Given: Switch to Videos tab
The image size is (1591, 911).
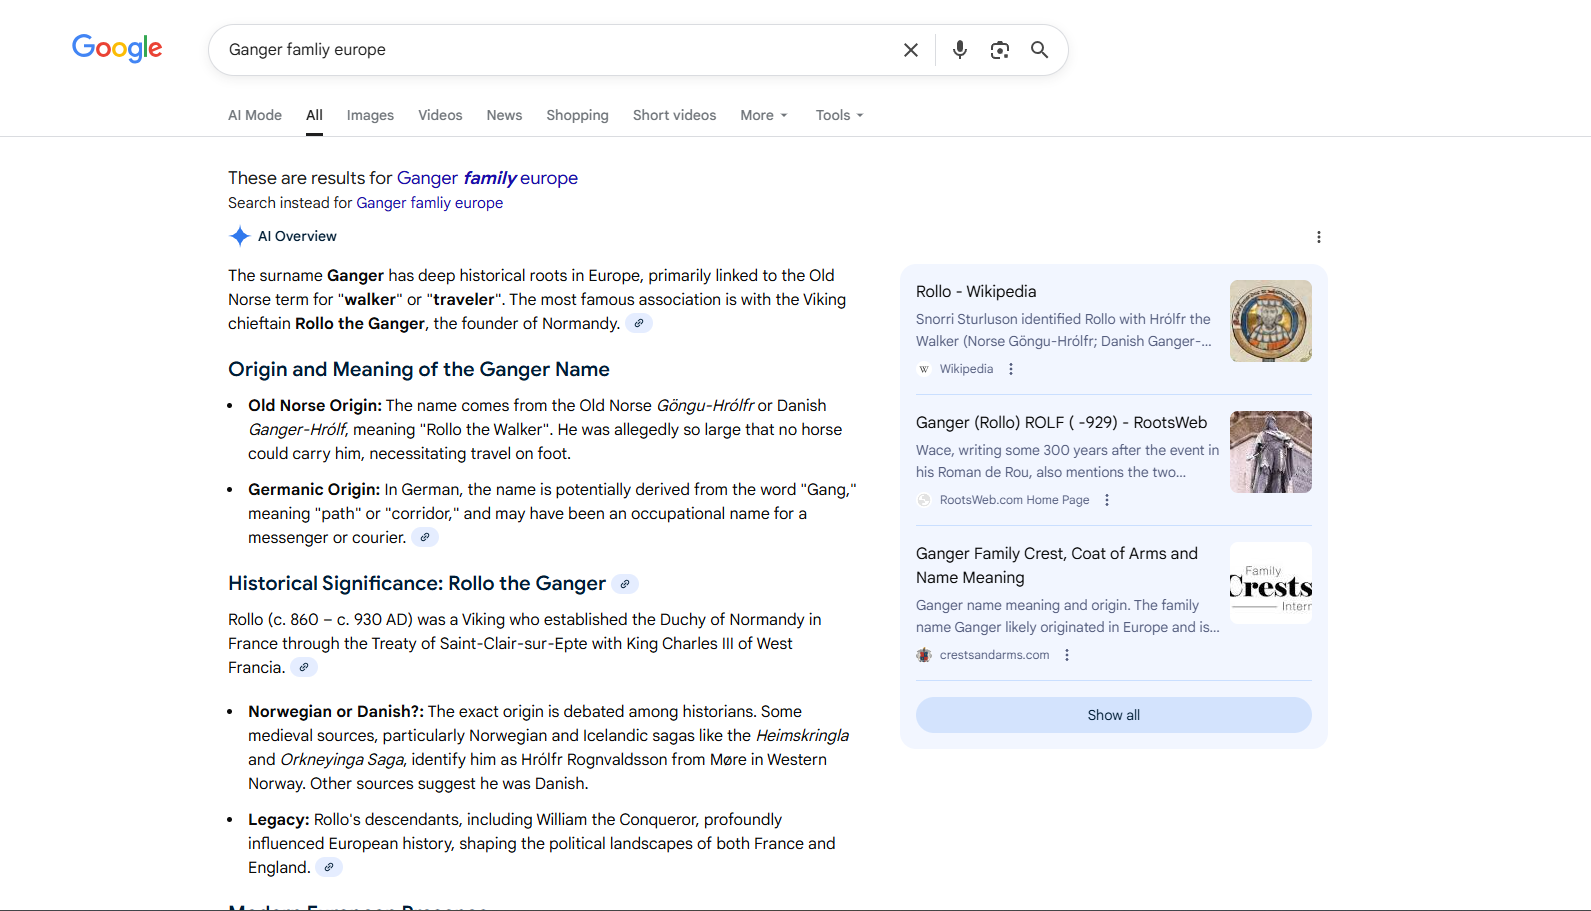Looking at the screenshot, I should [440, 115].
